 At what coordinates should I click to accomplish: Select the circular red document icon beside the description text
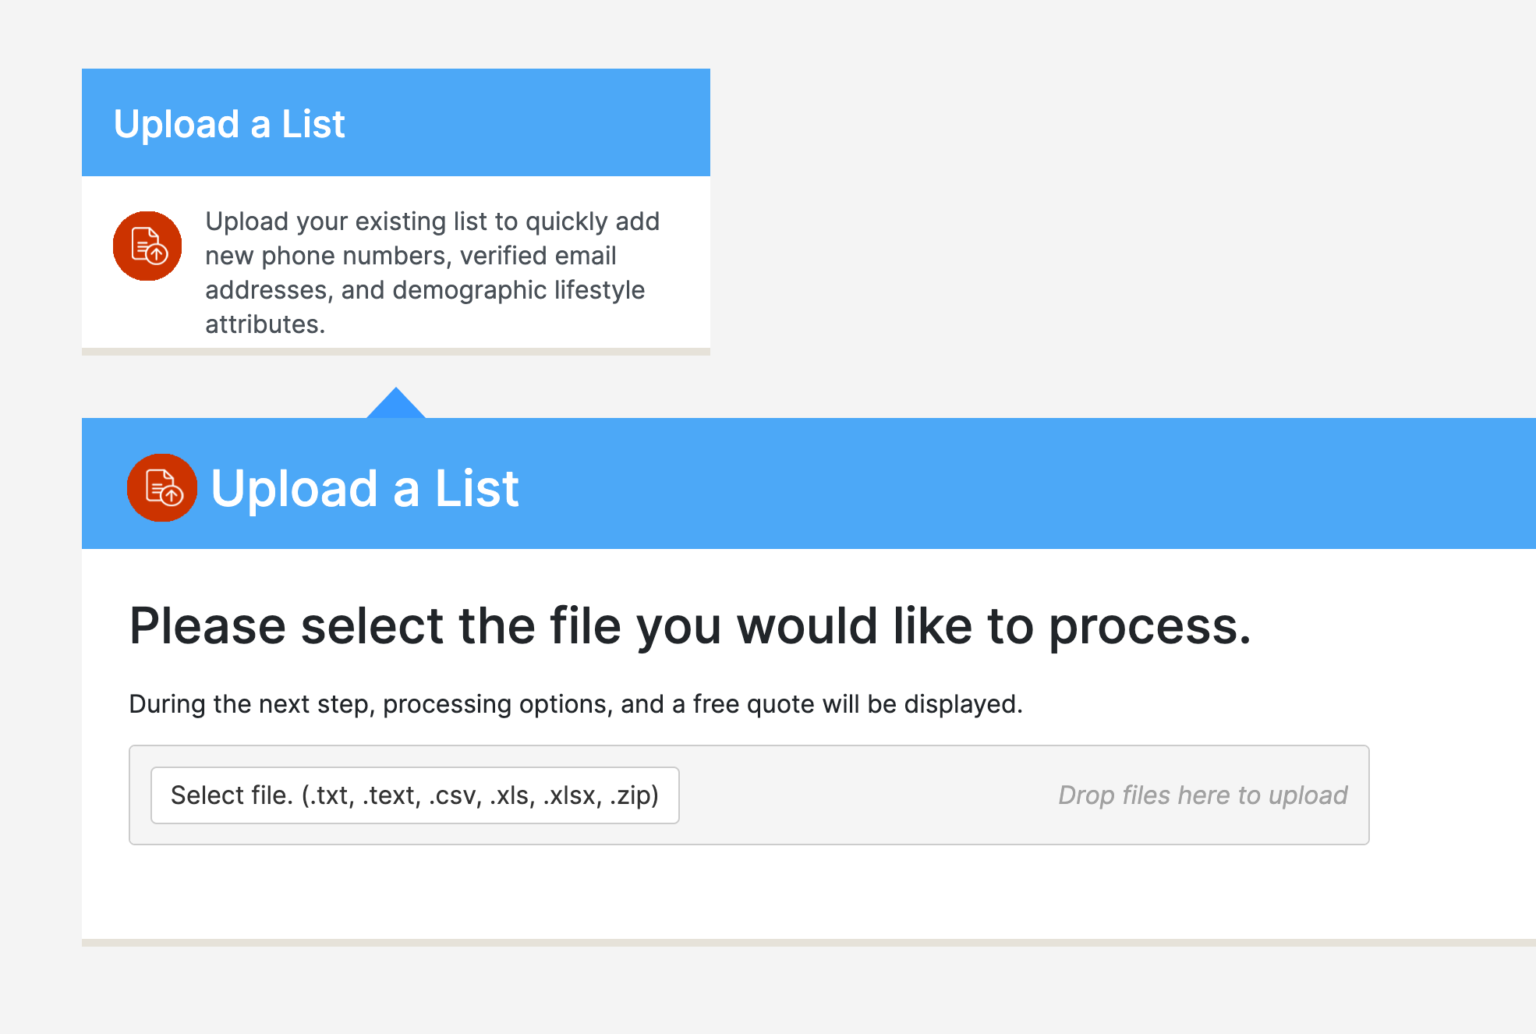[147, 245]
